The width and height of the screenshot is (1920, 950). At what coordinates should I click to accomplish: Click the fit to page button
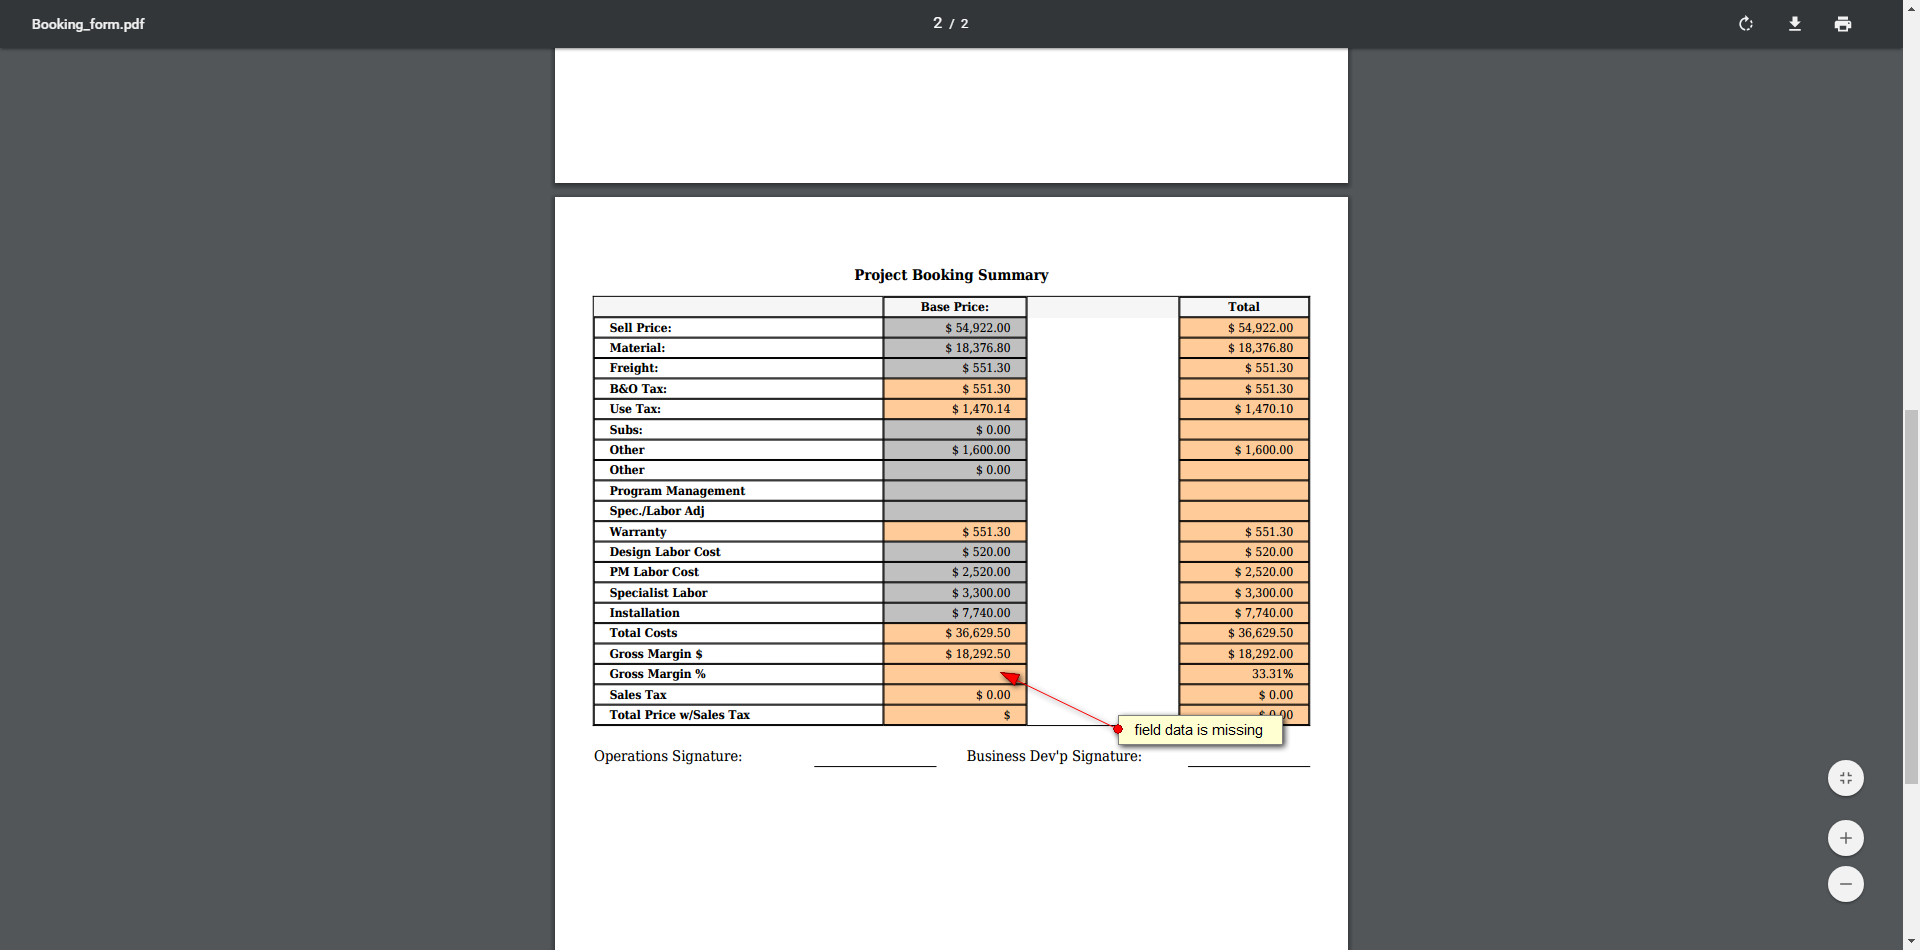(x=1846, y=778)
